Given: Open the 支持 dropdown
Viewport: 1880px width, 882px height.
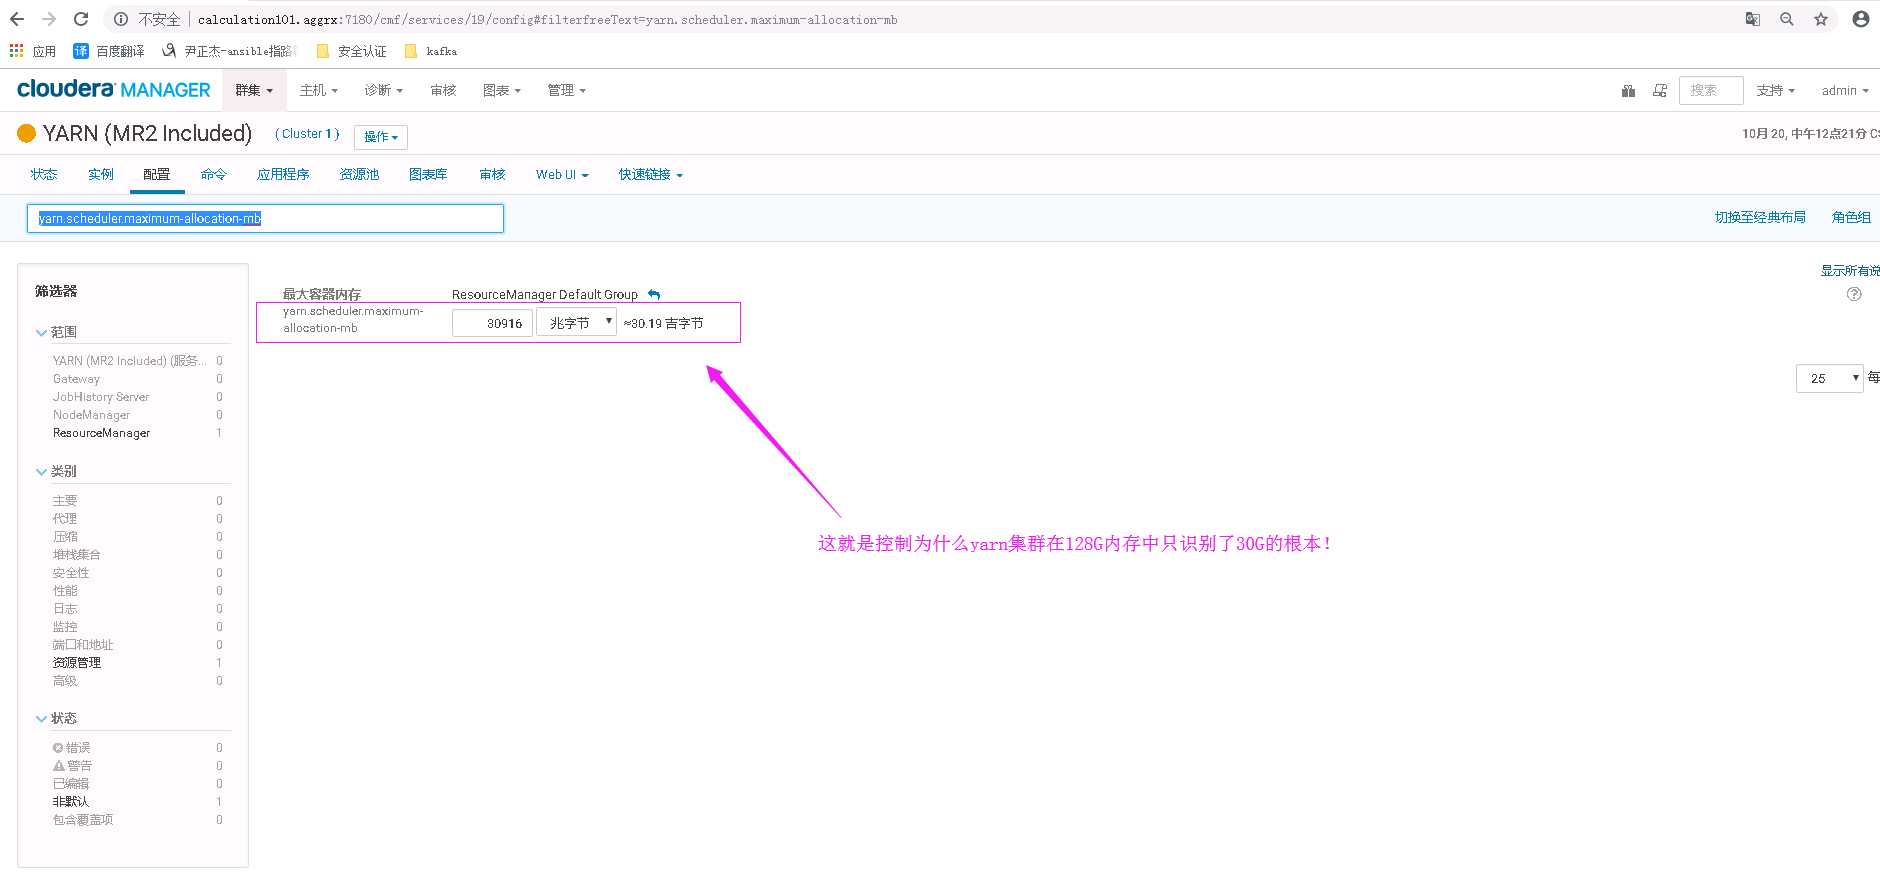Looking at the screenshot, I should (1776, 90).
